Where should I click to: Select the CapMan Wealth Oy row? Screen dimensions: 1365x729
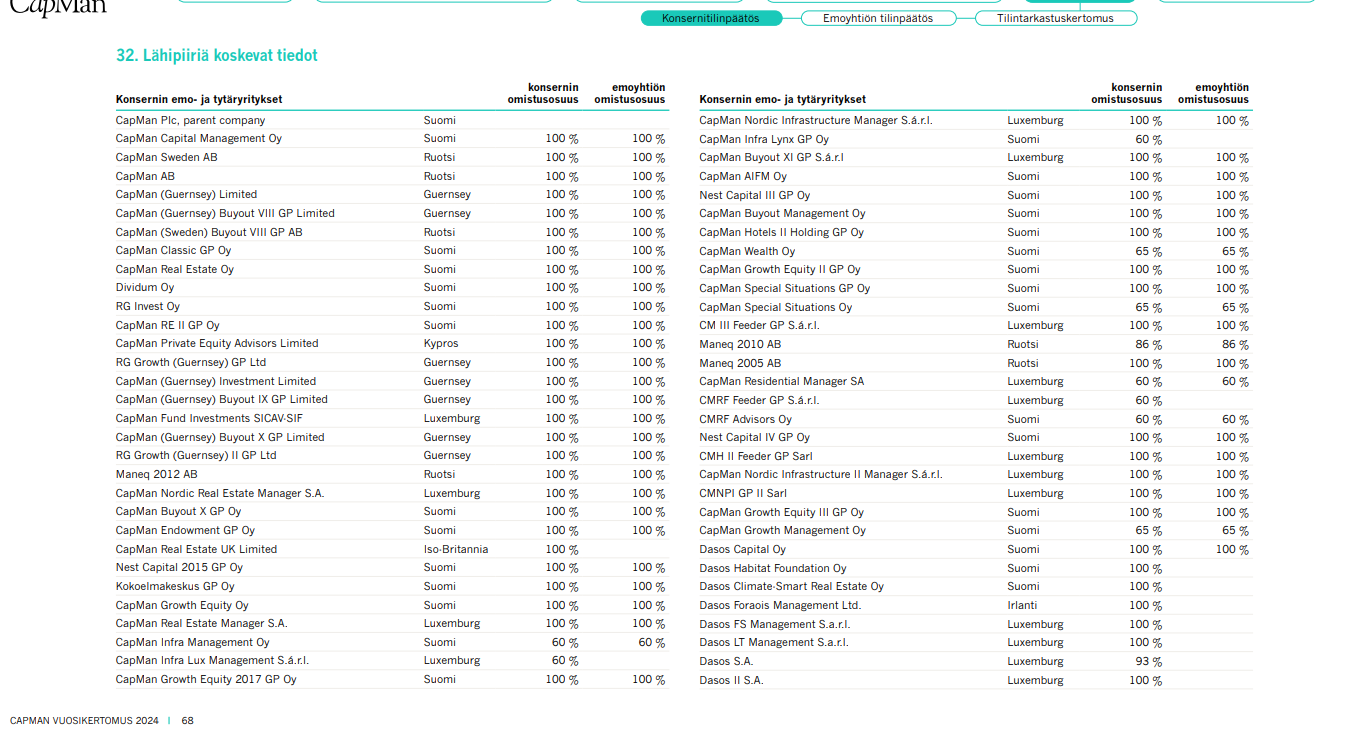pyautogui.click(x=747, y=251)
